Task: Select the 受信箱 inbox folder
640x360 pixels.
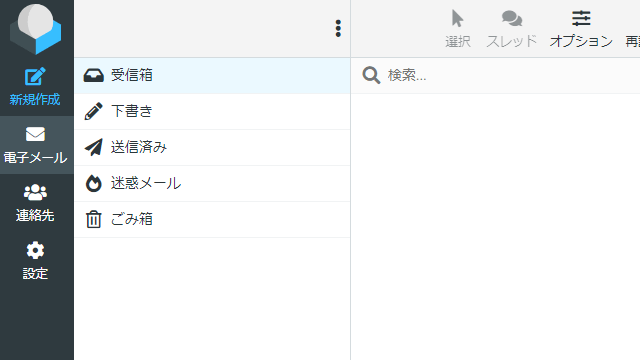Action: click(212, 76)
